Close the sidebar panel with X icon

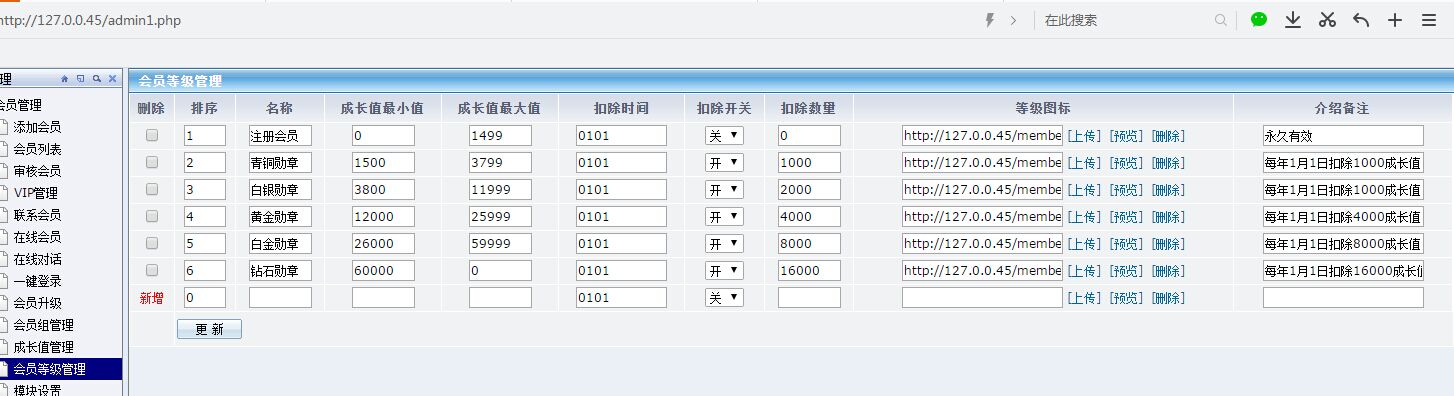coord(112,79)
